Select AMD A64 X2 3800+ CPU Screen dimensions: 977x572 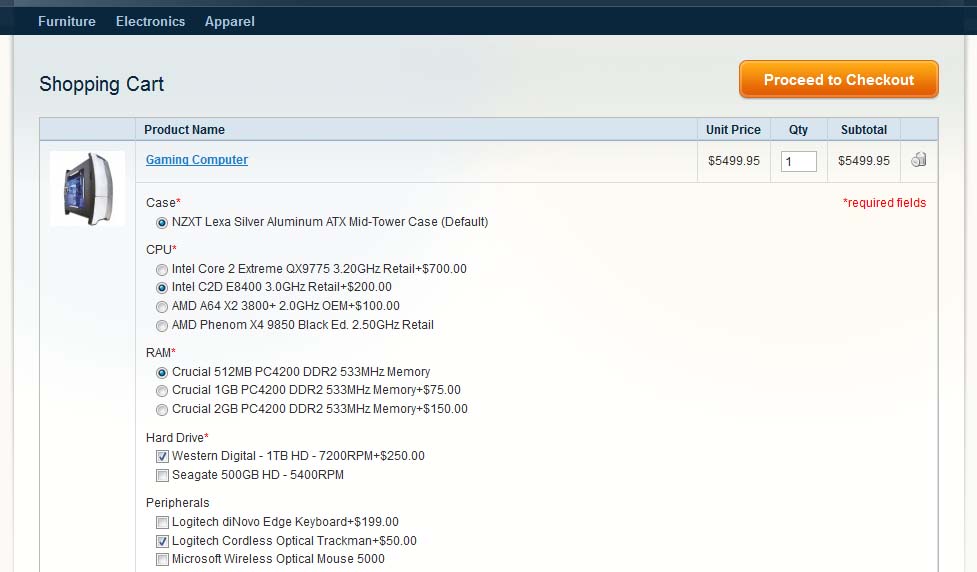tap(162, 307)
